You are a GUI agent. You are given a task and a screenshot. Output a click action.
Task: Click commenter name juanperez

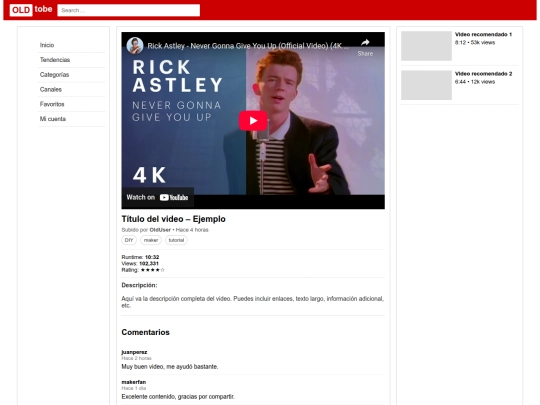point(134,352)
